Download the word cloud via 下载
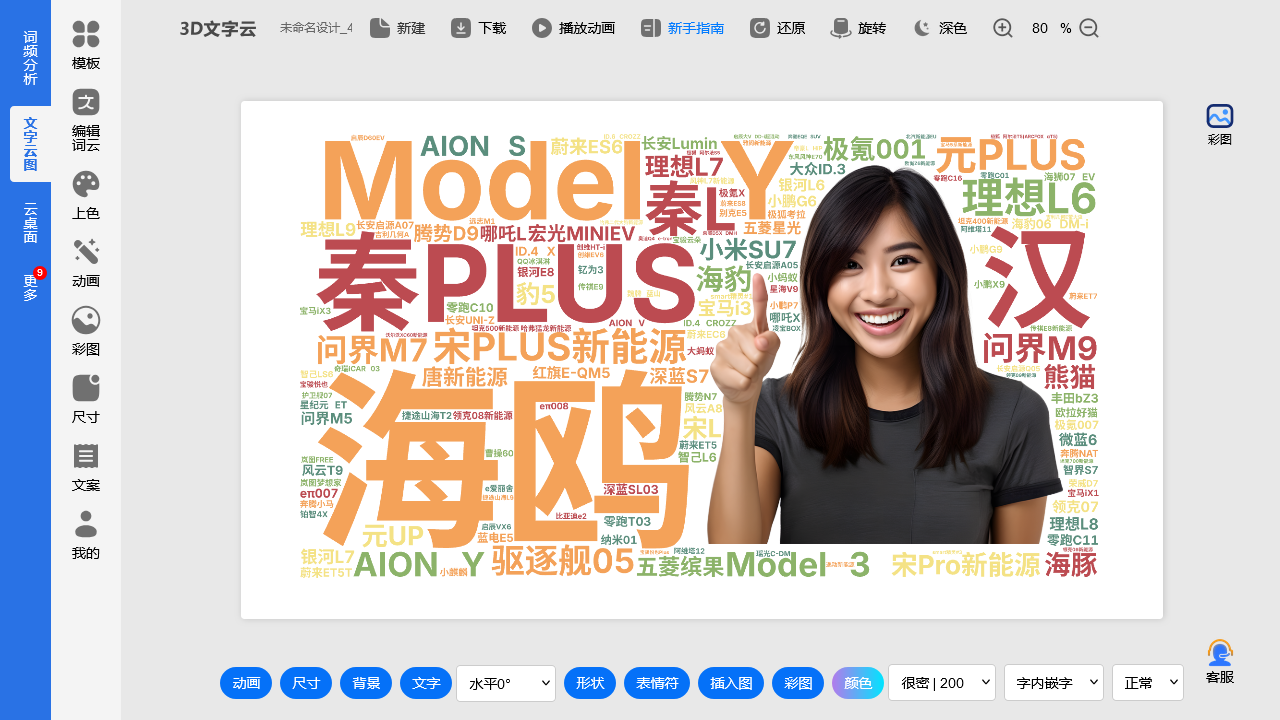Image resolution: width=1280 pixels, height=720 pixels. tap(478, 28)
